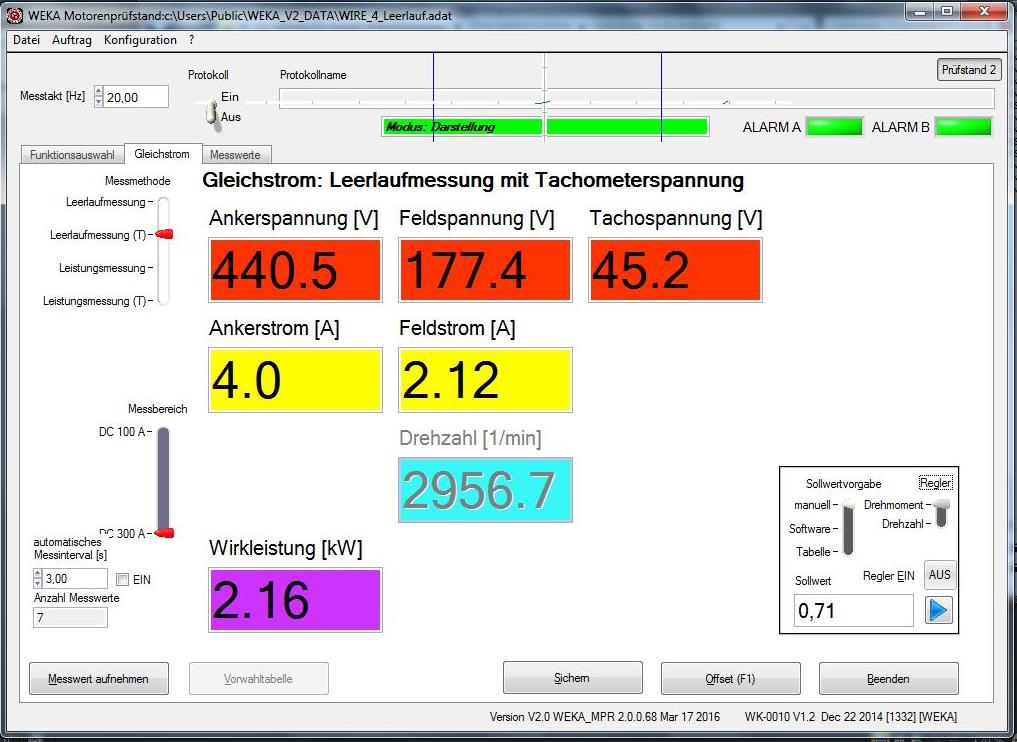
Task: Click the blue play arrow beside Sollwert
Action: pyautogui.click(x=939, y=610)
